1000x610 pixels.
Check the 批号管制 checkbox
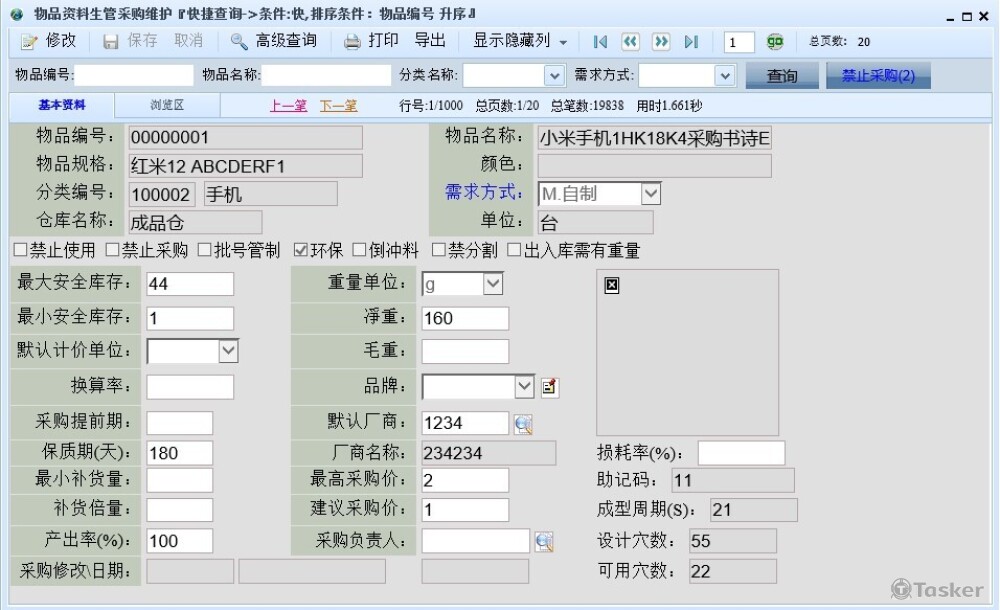coord(205,251)
